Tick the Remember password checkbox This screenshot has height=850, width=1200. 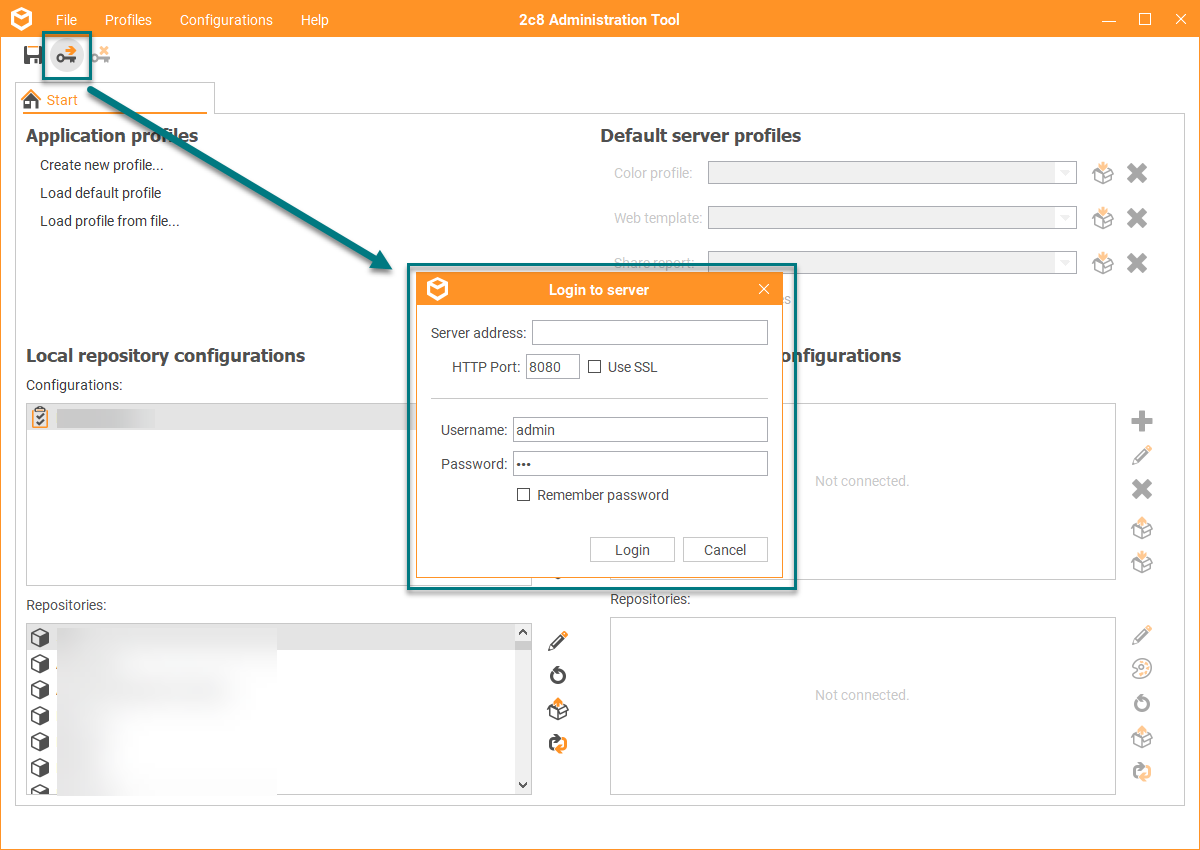coord(523,495)
